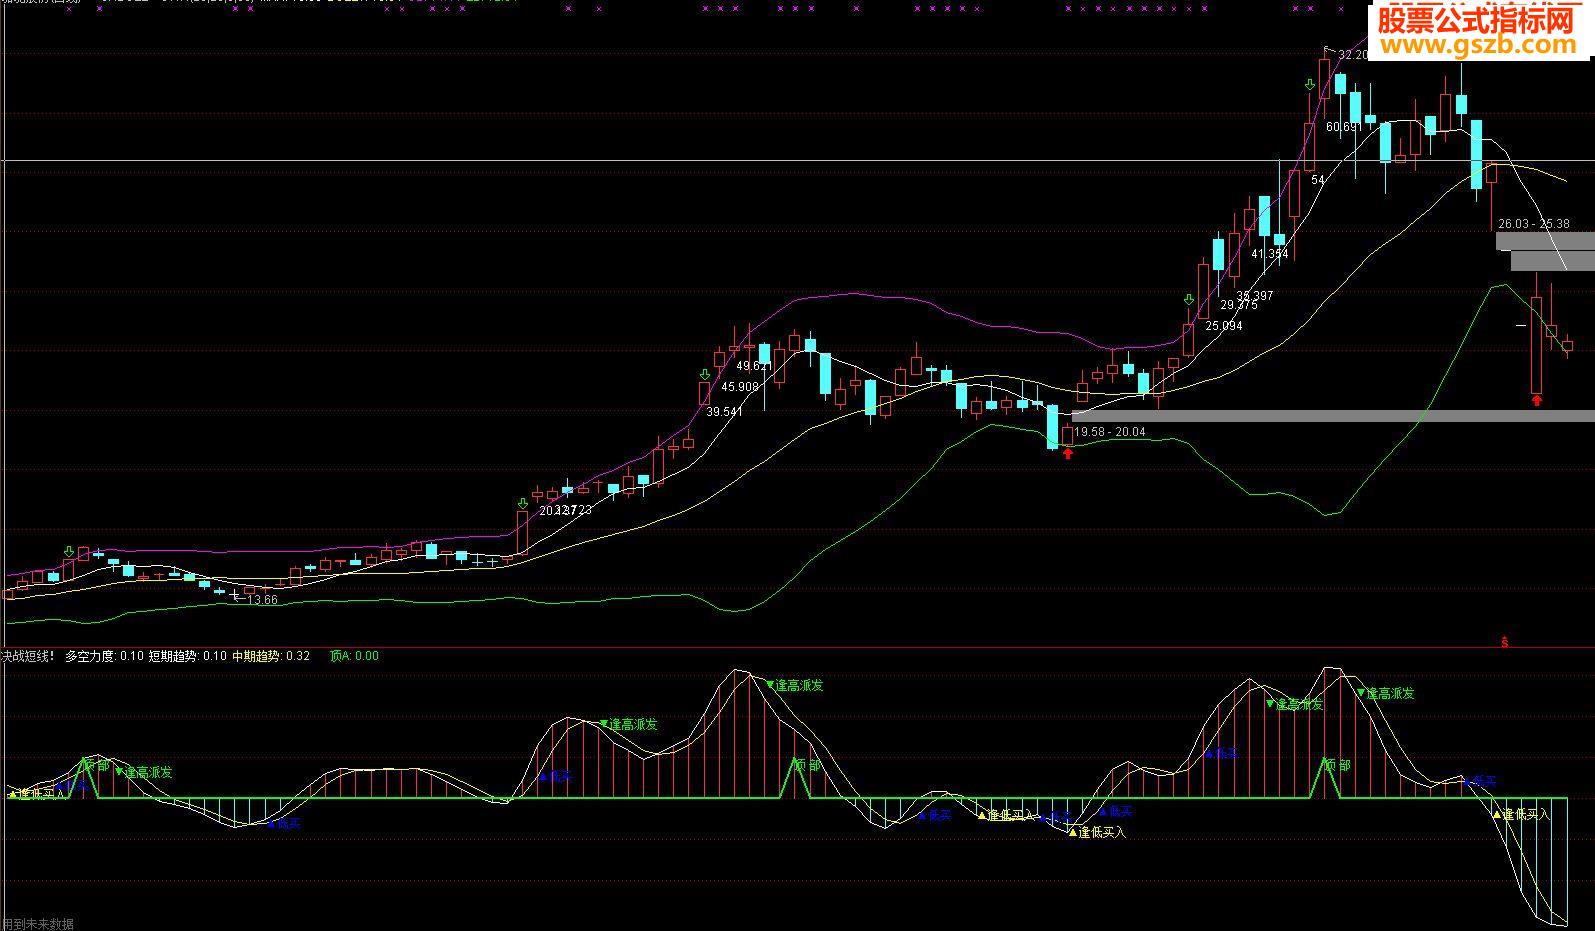1595x931 pixels.
Task: Click 逢低买入 signal at indicator's final plunge
Action: click(x=1521, y=815)
